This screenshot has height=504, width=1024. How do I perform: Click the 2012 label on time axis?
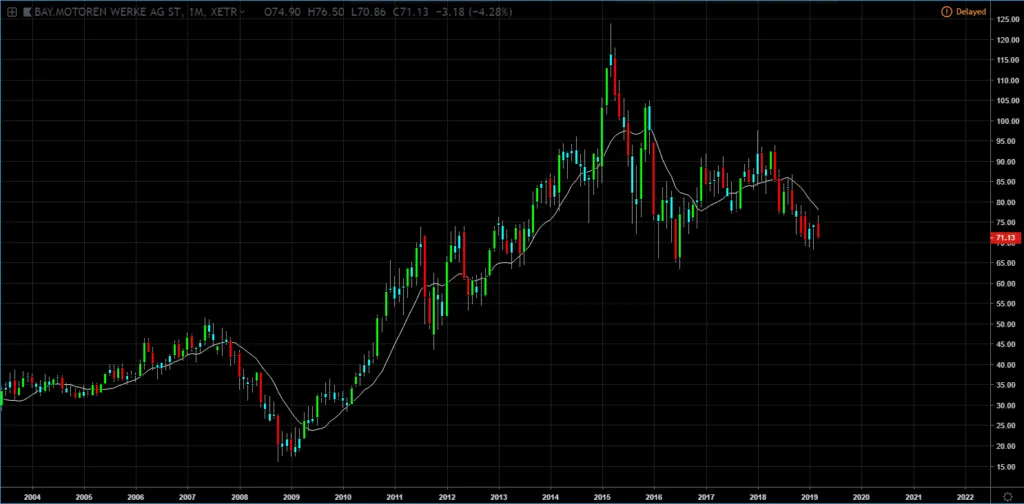tap(447, 496)
